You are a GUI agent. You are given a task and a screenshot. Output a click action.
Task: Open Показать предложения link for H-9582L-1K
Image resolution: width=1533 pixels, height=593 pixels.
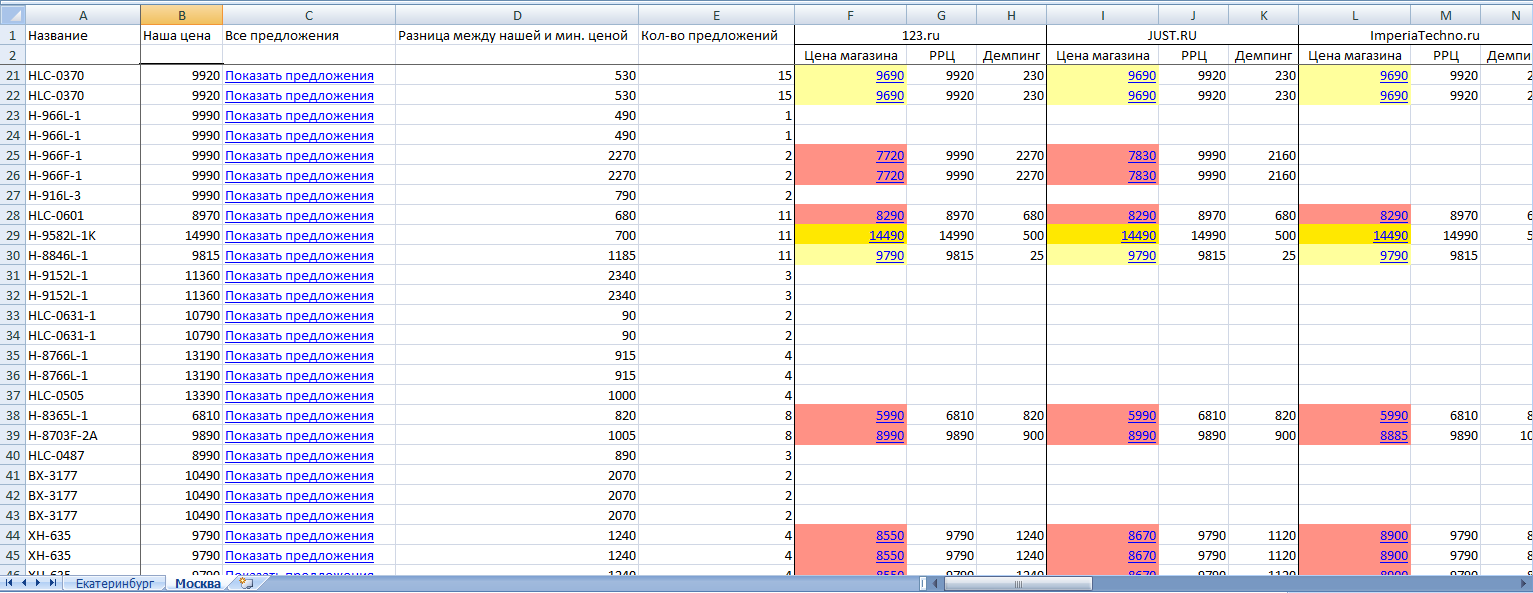pos(300,236)
